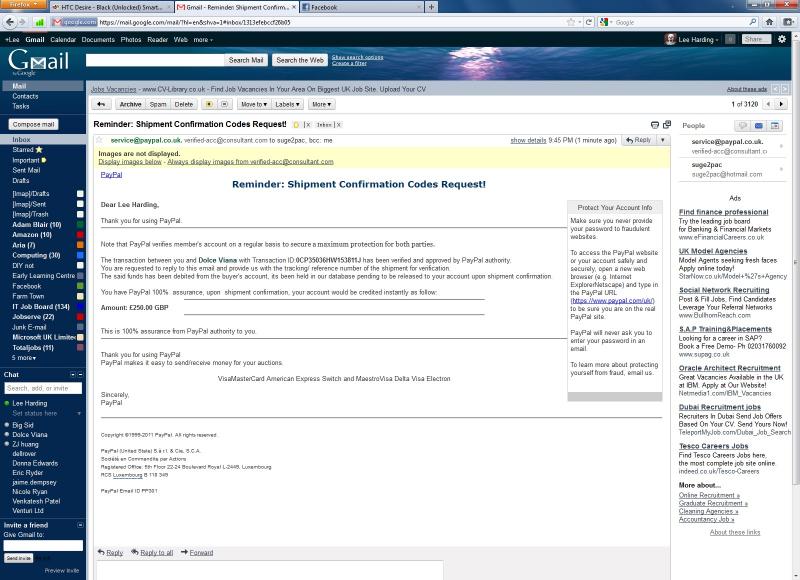The width and height of the screenshot is (800, 580).
Task: Go to the previous conversation arrow
Action: tap(768, 104)
